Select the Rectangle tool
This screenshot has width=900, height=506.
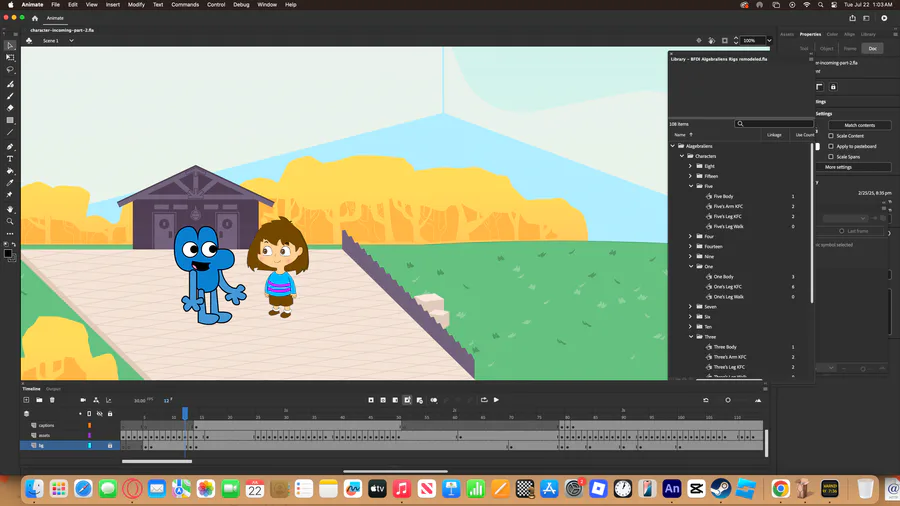click(x=10, y=120)
